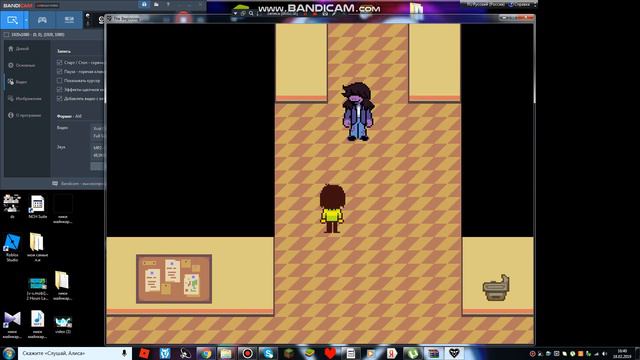Open Skype from the taskbar
640x360 pixels.
point(268,353)
